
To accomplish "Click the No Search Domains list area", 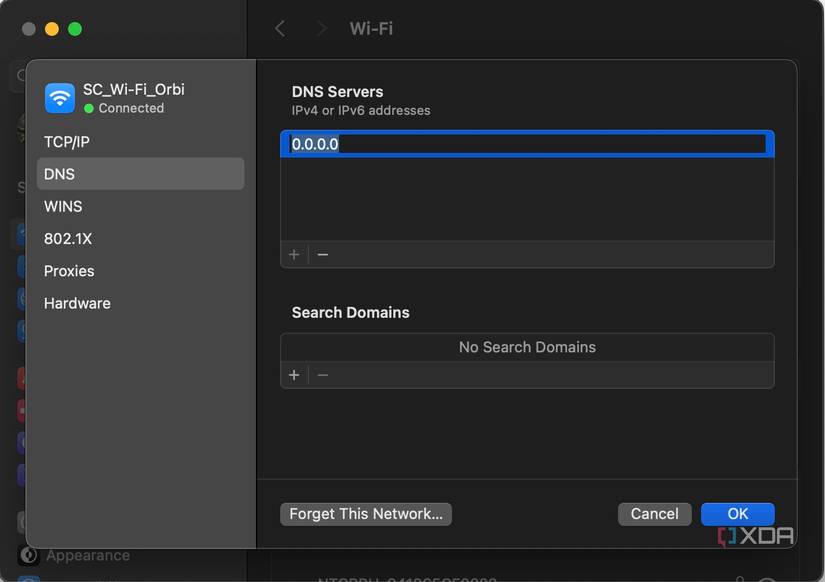I will 527,347.
